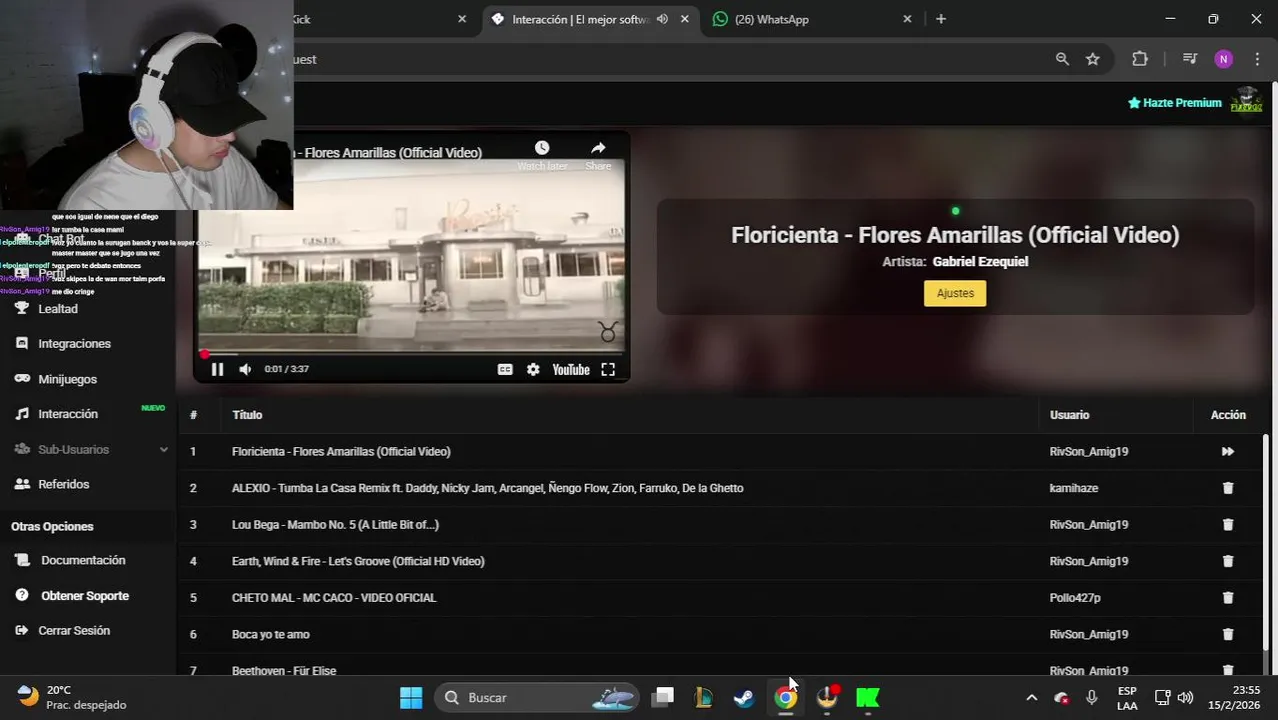Delete ALEXIO - Tumba La Casa Remix from queue

tap(1228, 488)
